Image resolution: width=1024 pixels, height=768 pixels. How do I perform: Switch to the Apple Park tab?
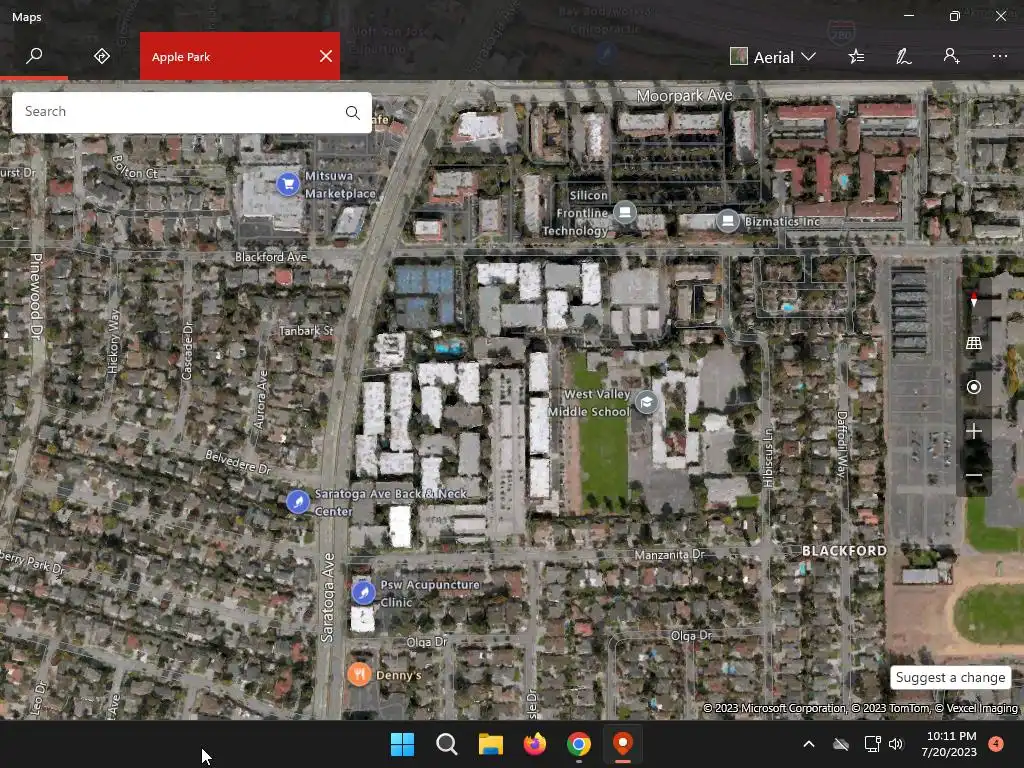tap(240, 56)
